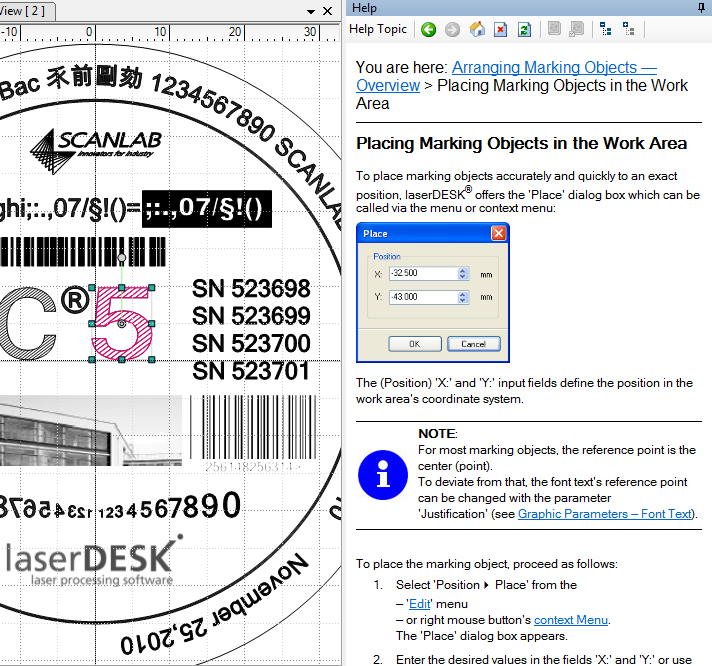Stop loading with the red X page icon
712x666 pixels.
[x=500, y=30]
